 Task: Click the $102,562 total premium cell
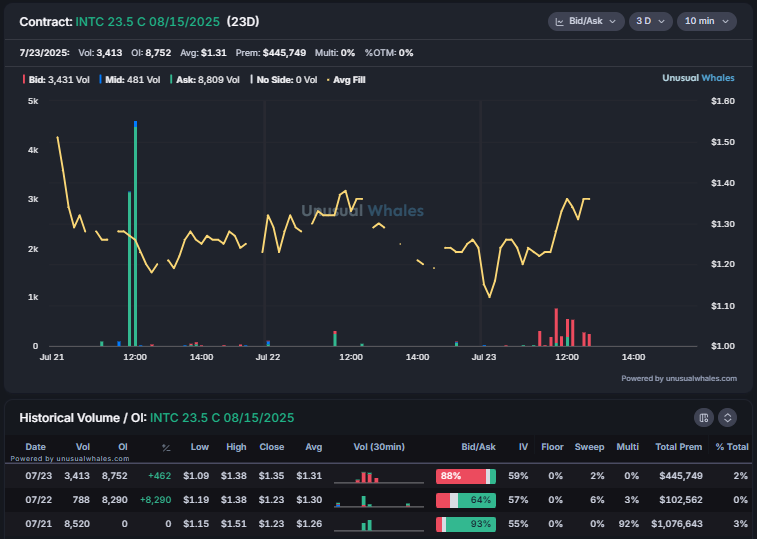(681, 500)
